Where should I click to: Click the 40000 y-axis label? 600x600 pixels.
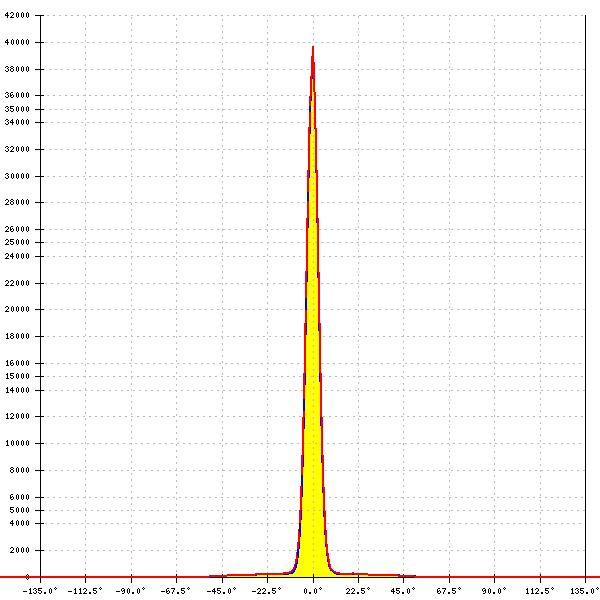pyautogui.click(x=17, y=42)
